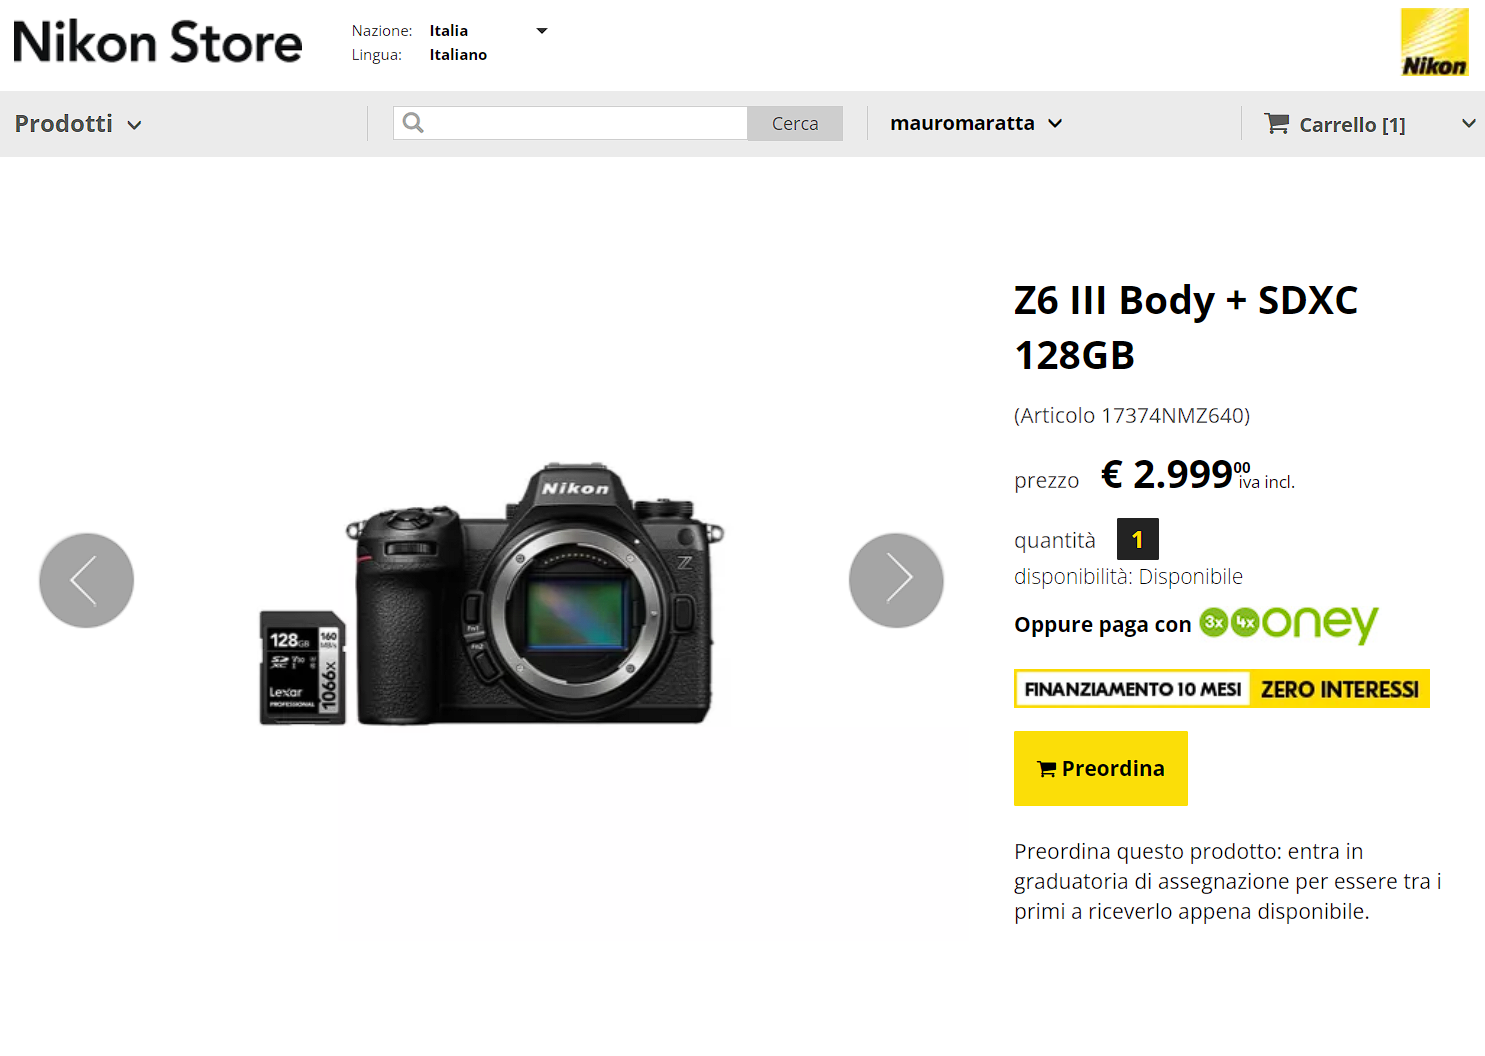Click the Oney 3x installment badge
Viewport: 1485px width, 1056px height.
click(x=1214, y=622)
